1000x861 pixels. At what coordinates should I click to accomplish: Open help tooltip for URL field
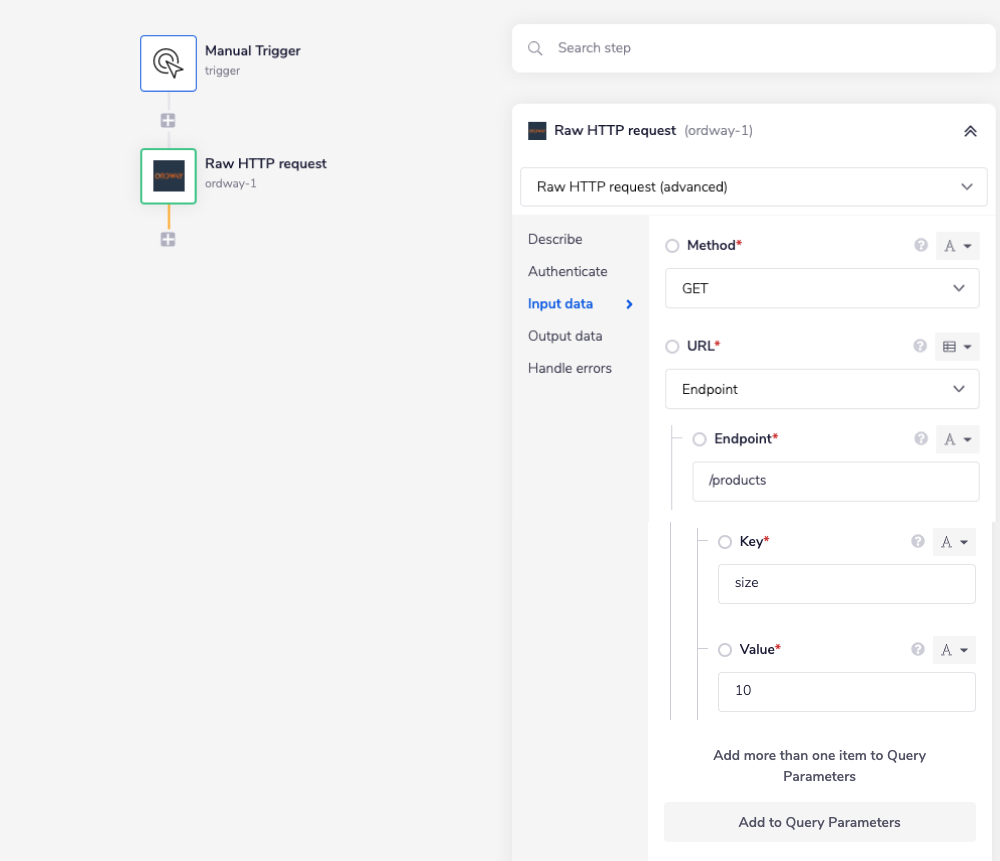920,346
